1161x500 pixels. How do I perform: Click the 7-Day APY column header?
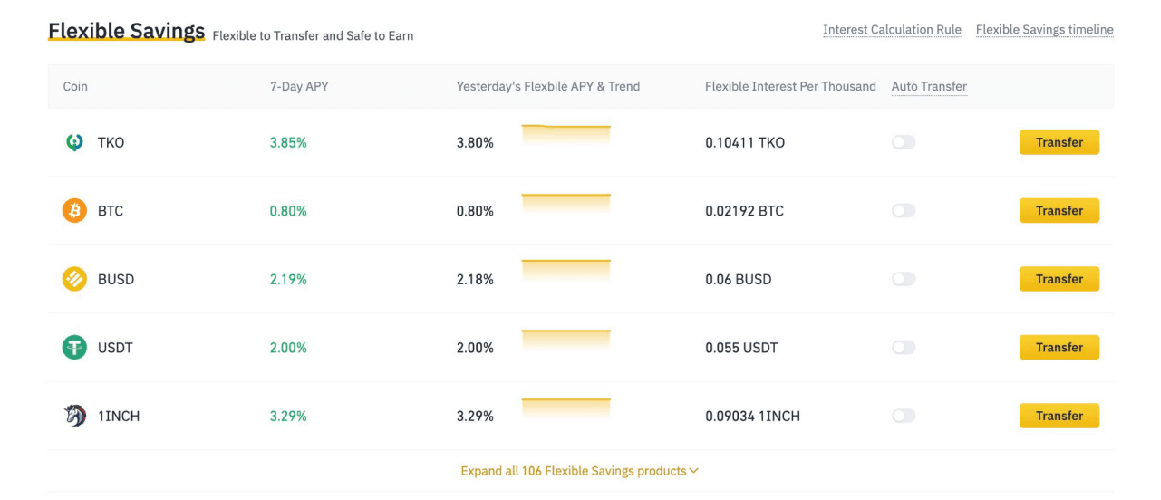299,87
